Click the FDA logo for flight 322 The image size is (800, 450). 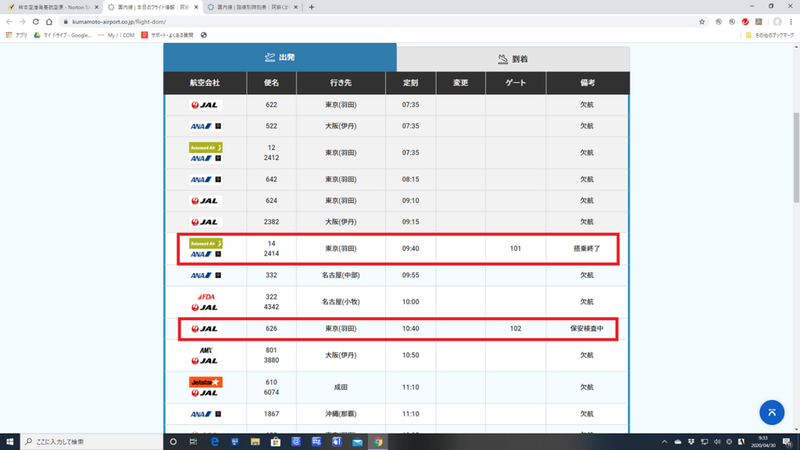[206, 297]
